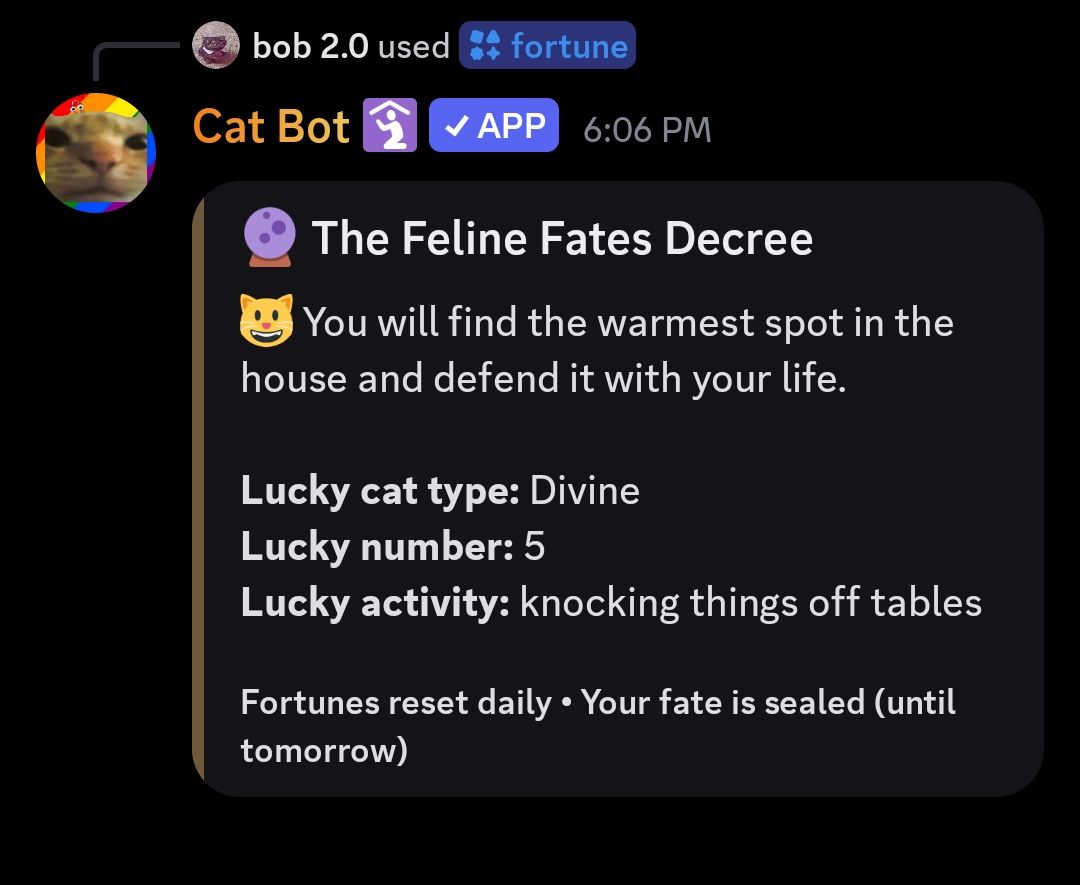Click the Lucky cat type Divine line
Image resolution: width=1080 pixels, height=885 pixels.
440,491
